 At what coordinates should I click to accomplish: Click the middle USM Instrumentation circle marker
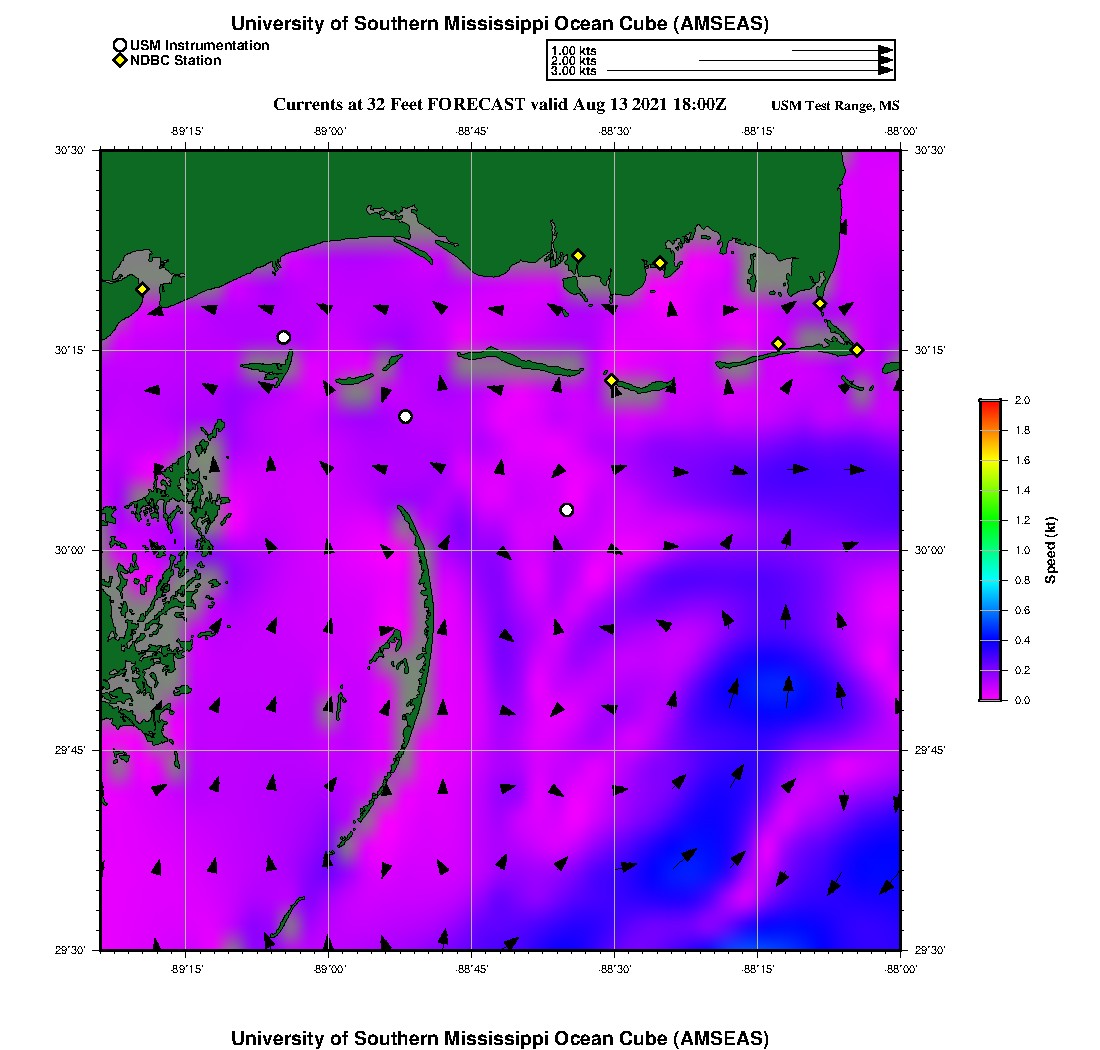[405, 417]
